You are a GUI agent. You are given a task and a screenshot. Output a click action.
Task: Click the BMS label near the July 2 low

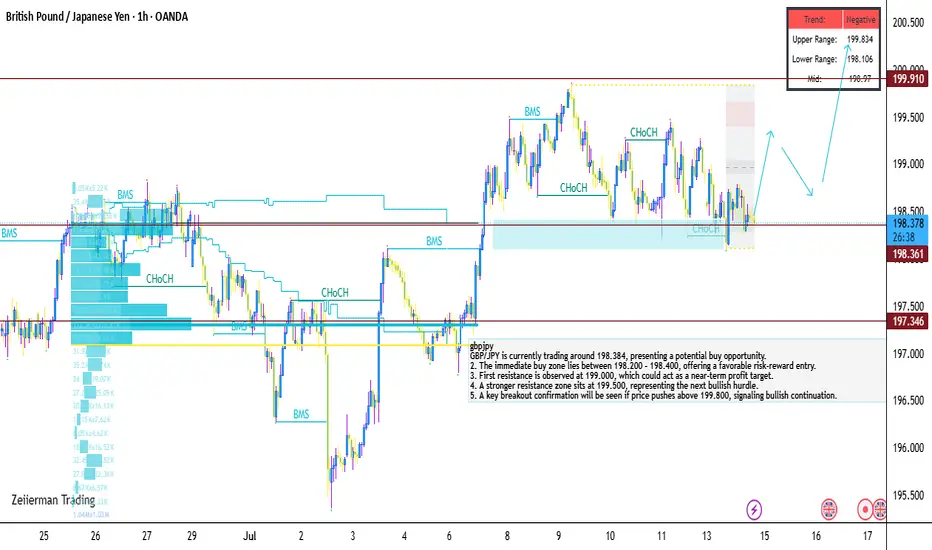[301, 414]
